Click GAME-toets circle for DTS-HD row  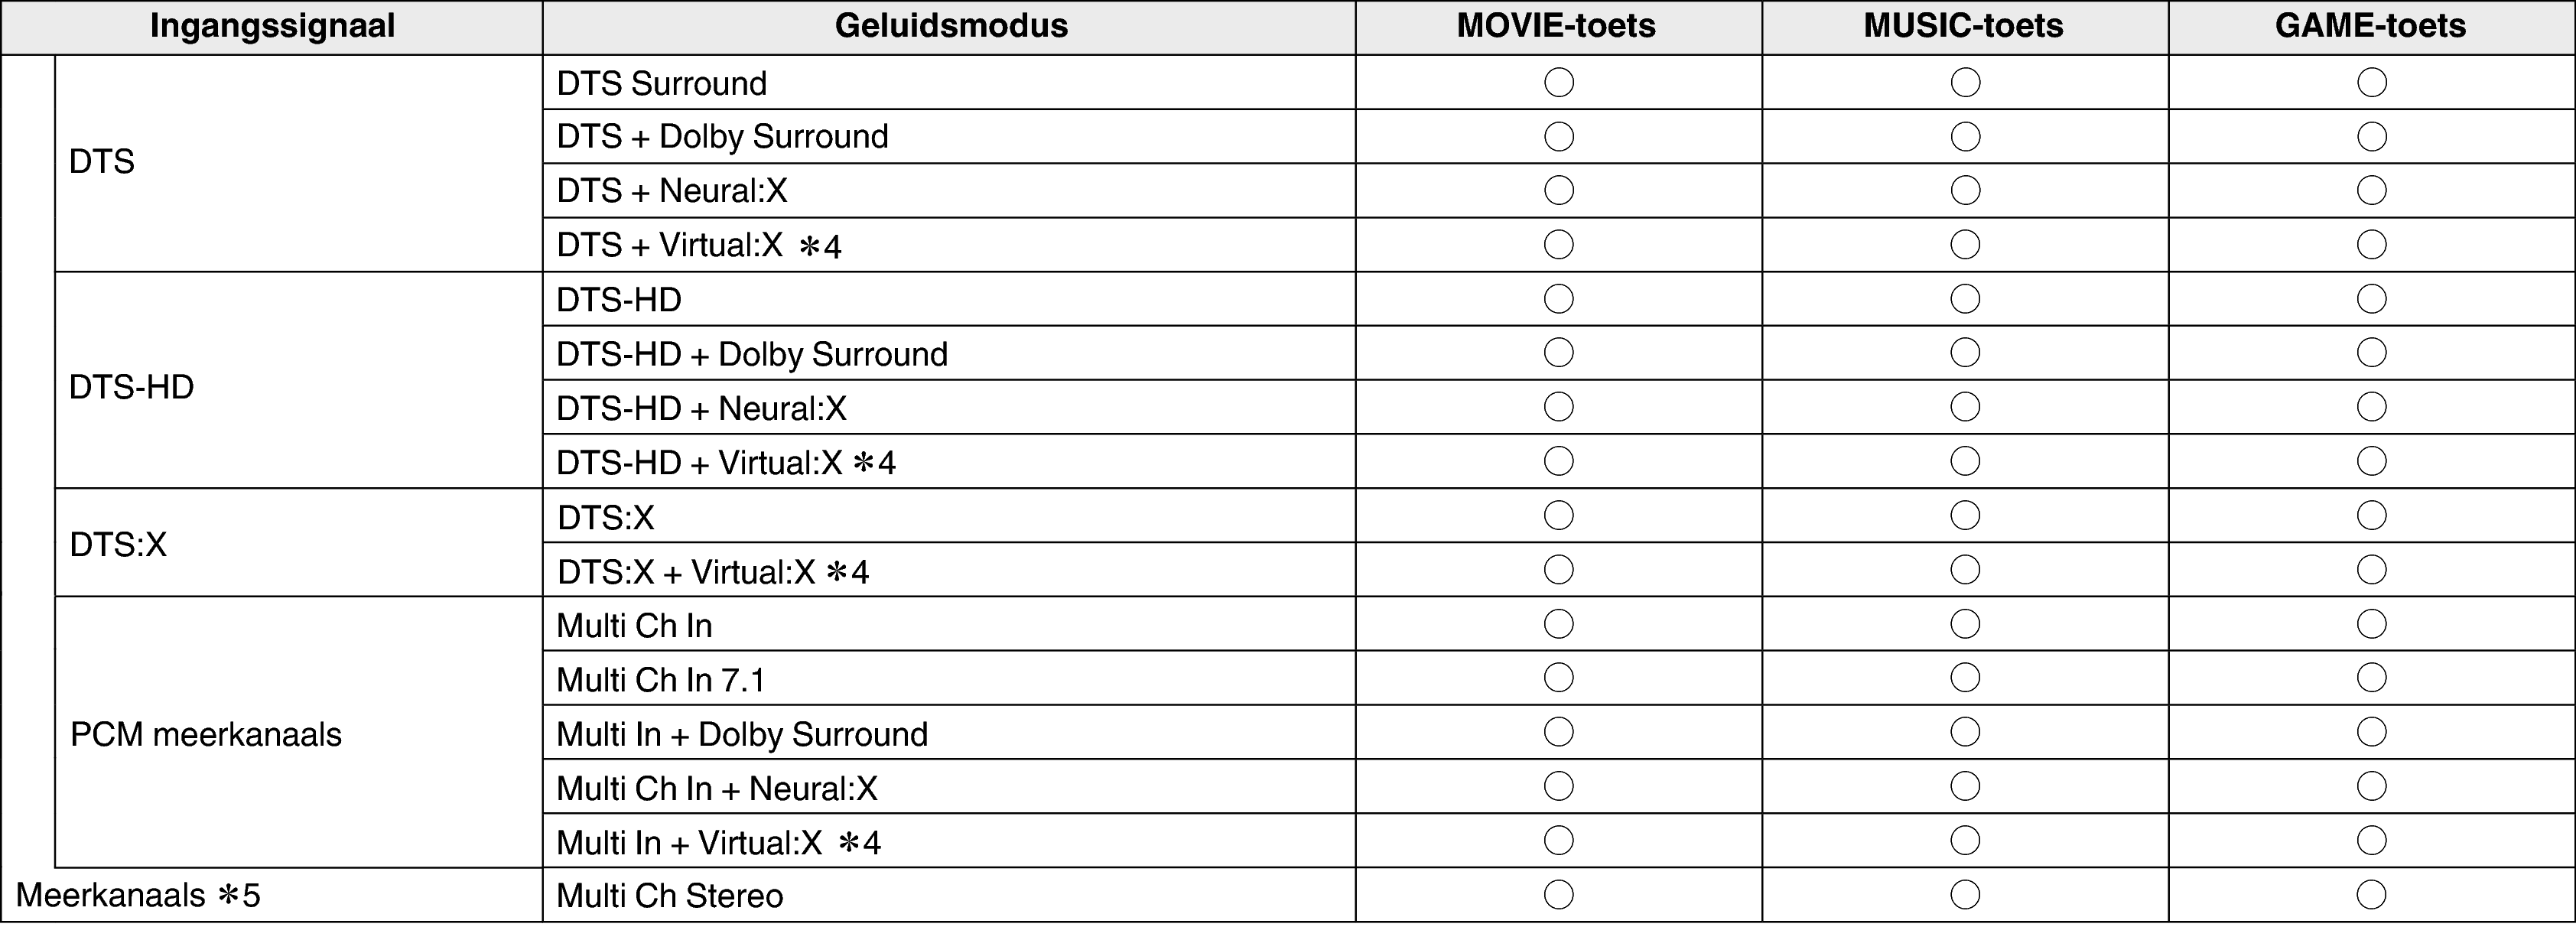2371,298
